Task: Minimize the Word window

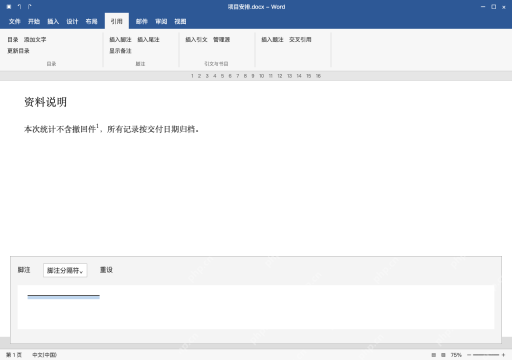Action: (x=483, y=7)
